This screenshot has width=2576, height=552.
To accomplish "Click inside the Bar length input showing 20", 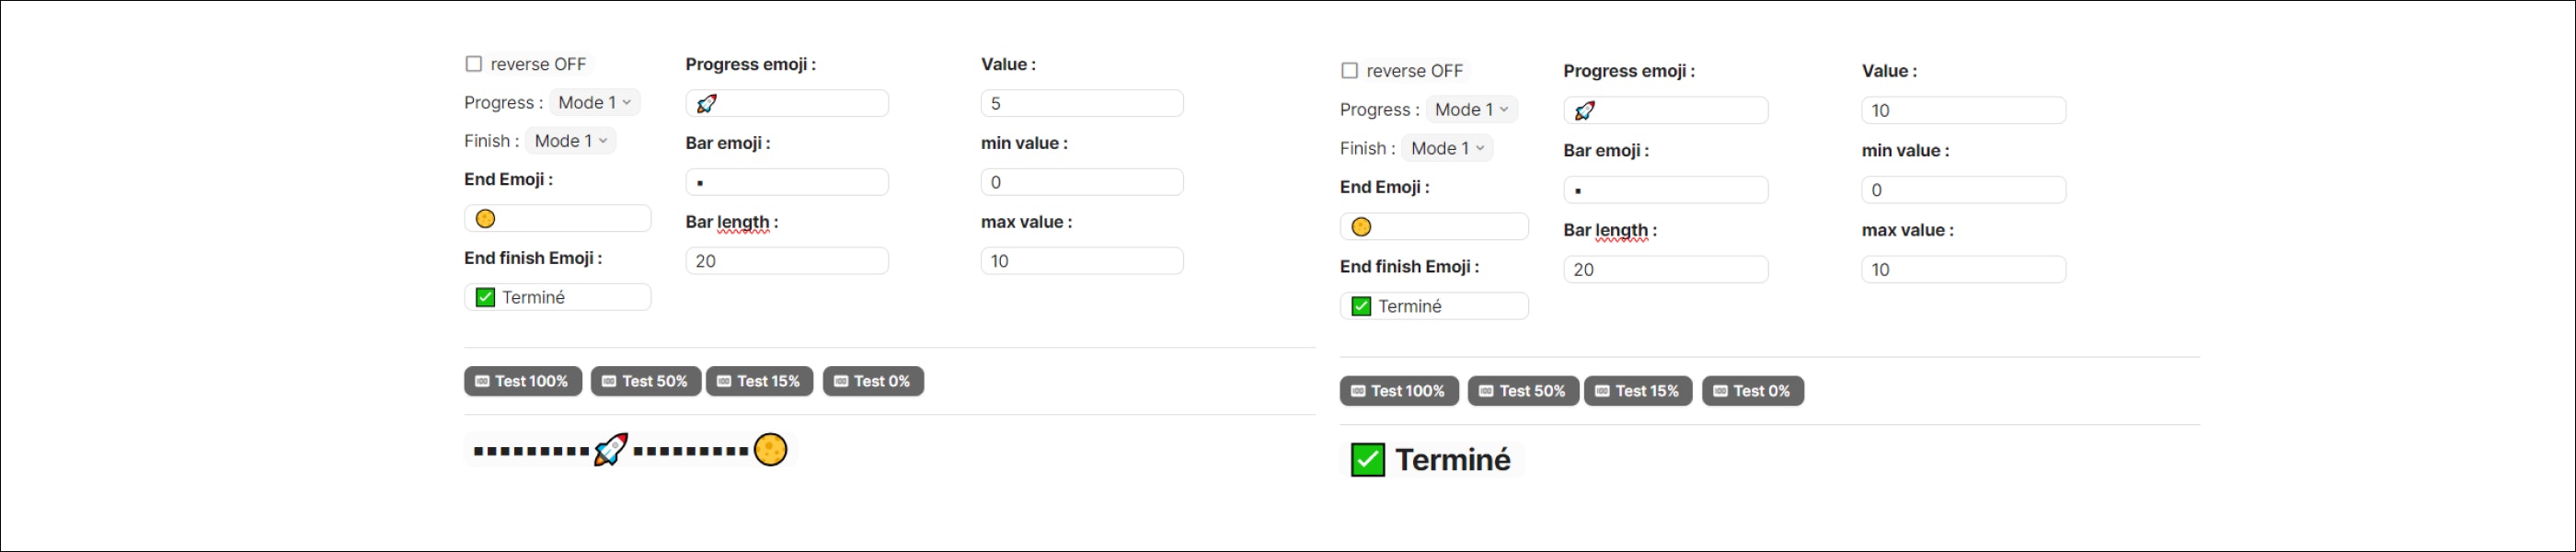I will click(x=787, y=260).
